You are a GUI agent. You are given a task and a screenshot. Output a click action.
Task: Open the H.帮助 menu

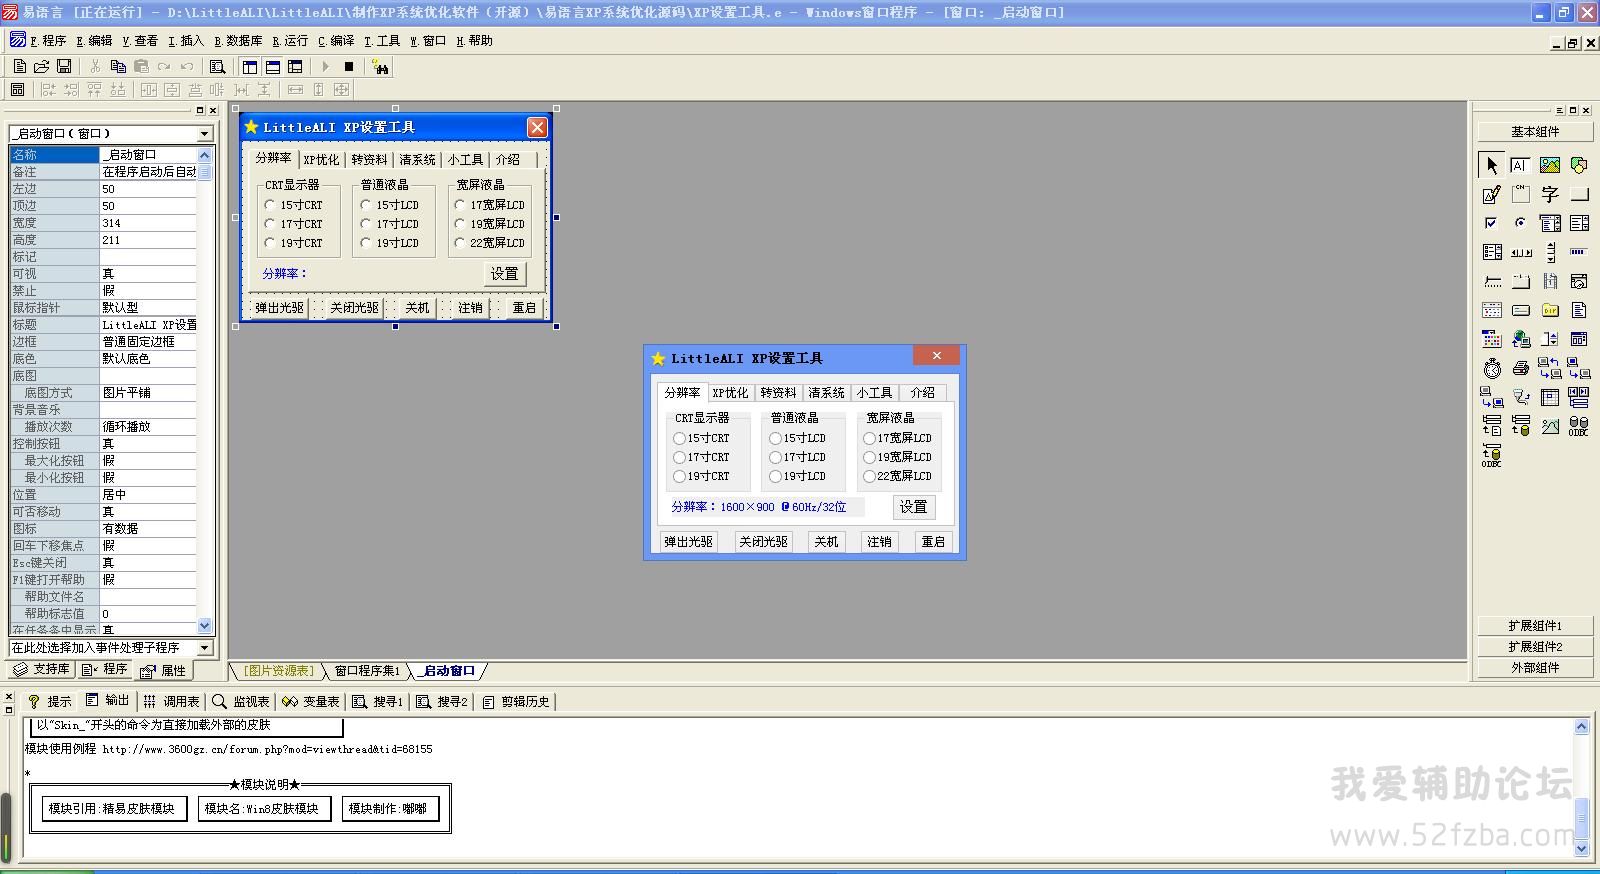point(474,41)
